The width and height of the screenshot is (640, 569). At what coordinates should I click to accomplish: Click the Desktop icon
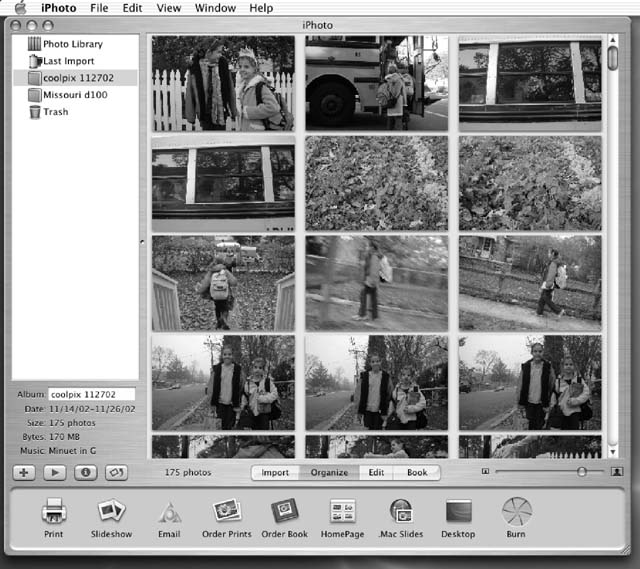tap(459, 511)
